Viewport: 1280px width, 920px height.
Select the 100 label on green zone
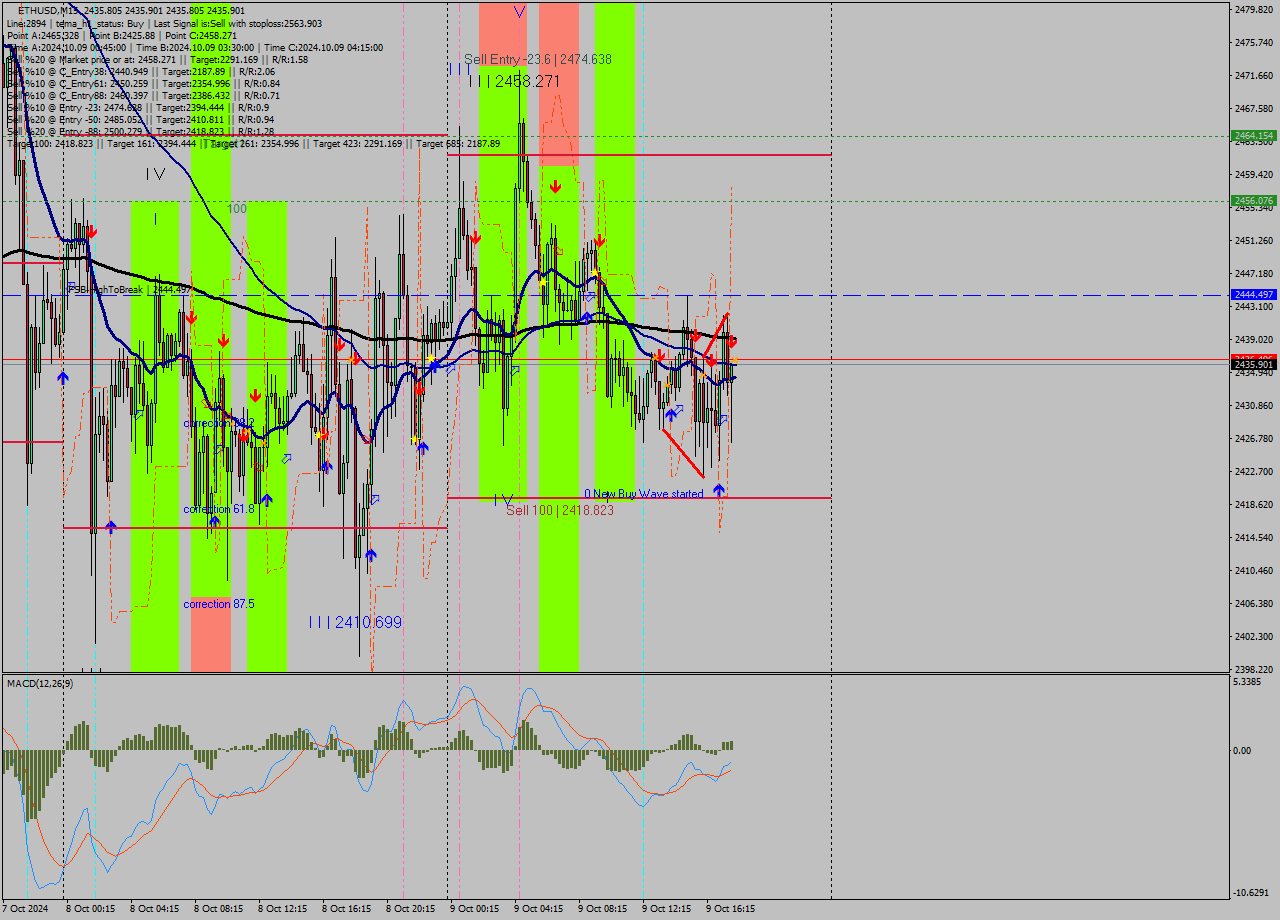(x=237, y=209)
